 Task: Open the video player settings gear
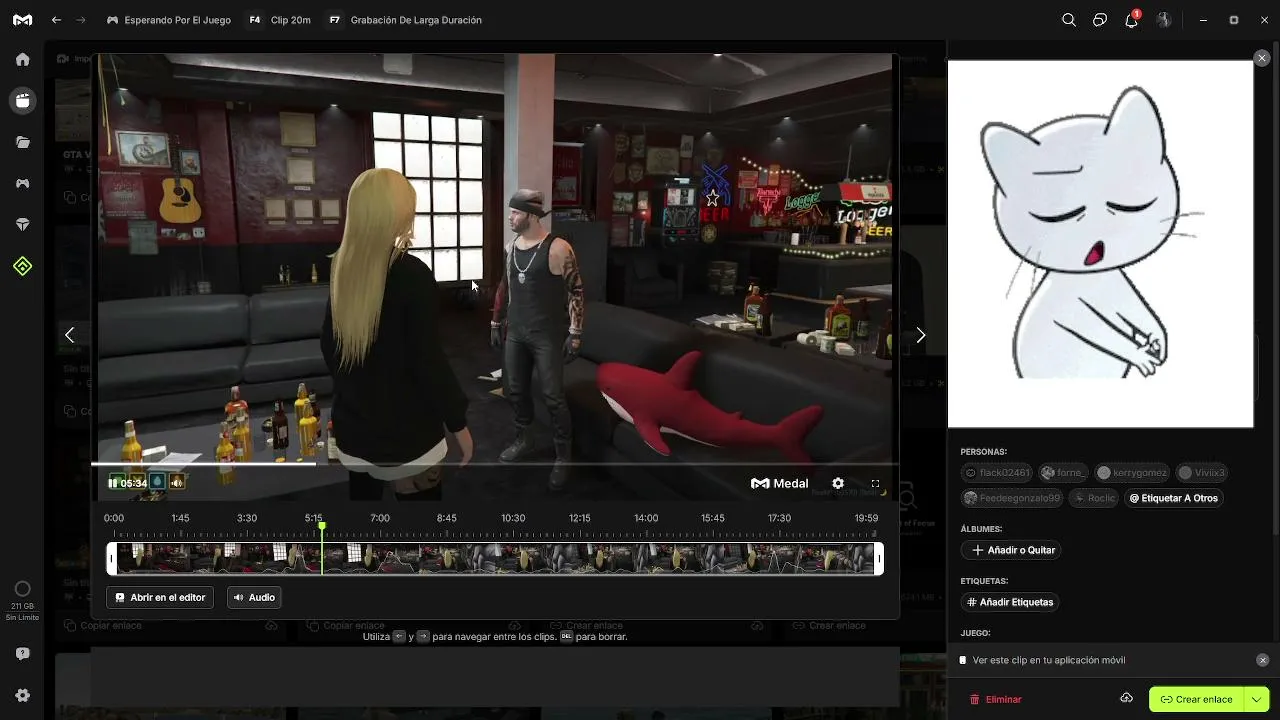click(838, 483)
